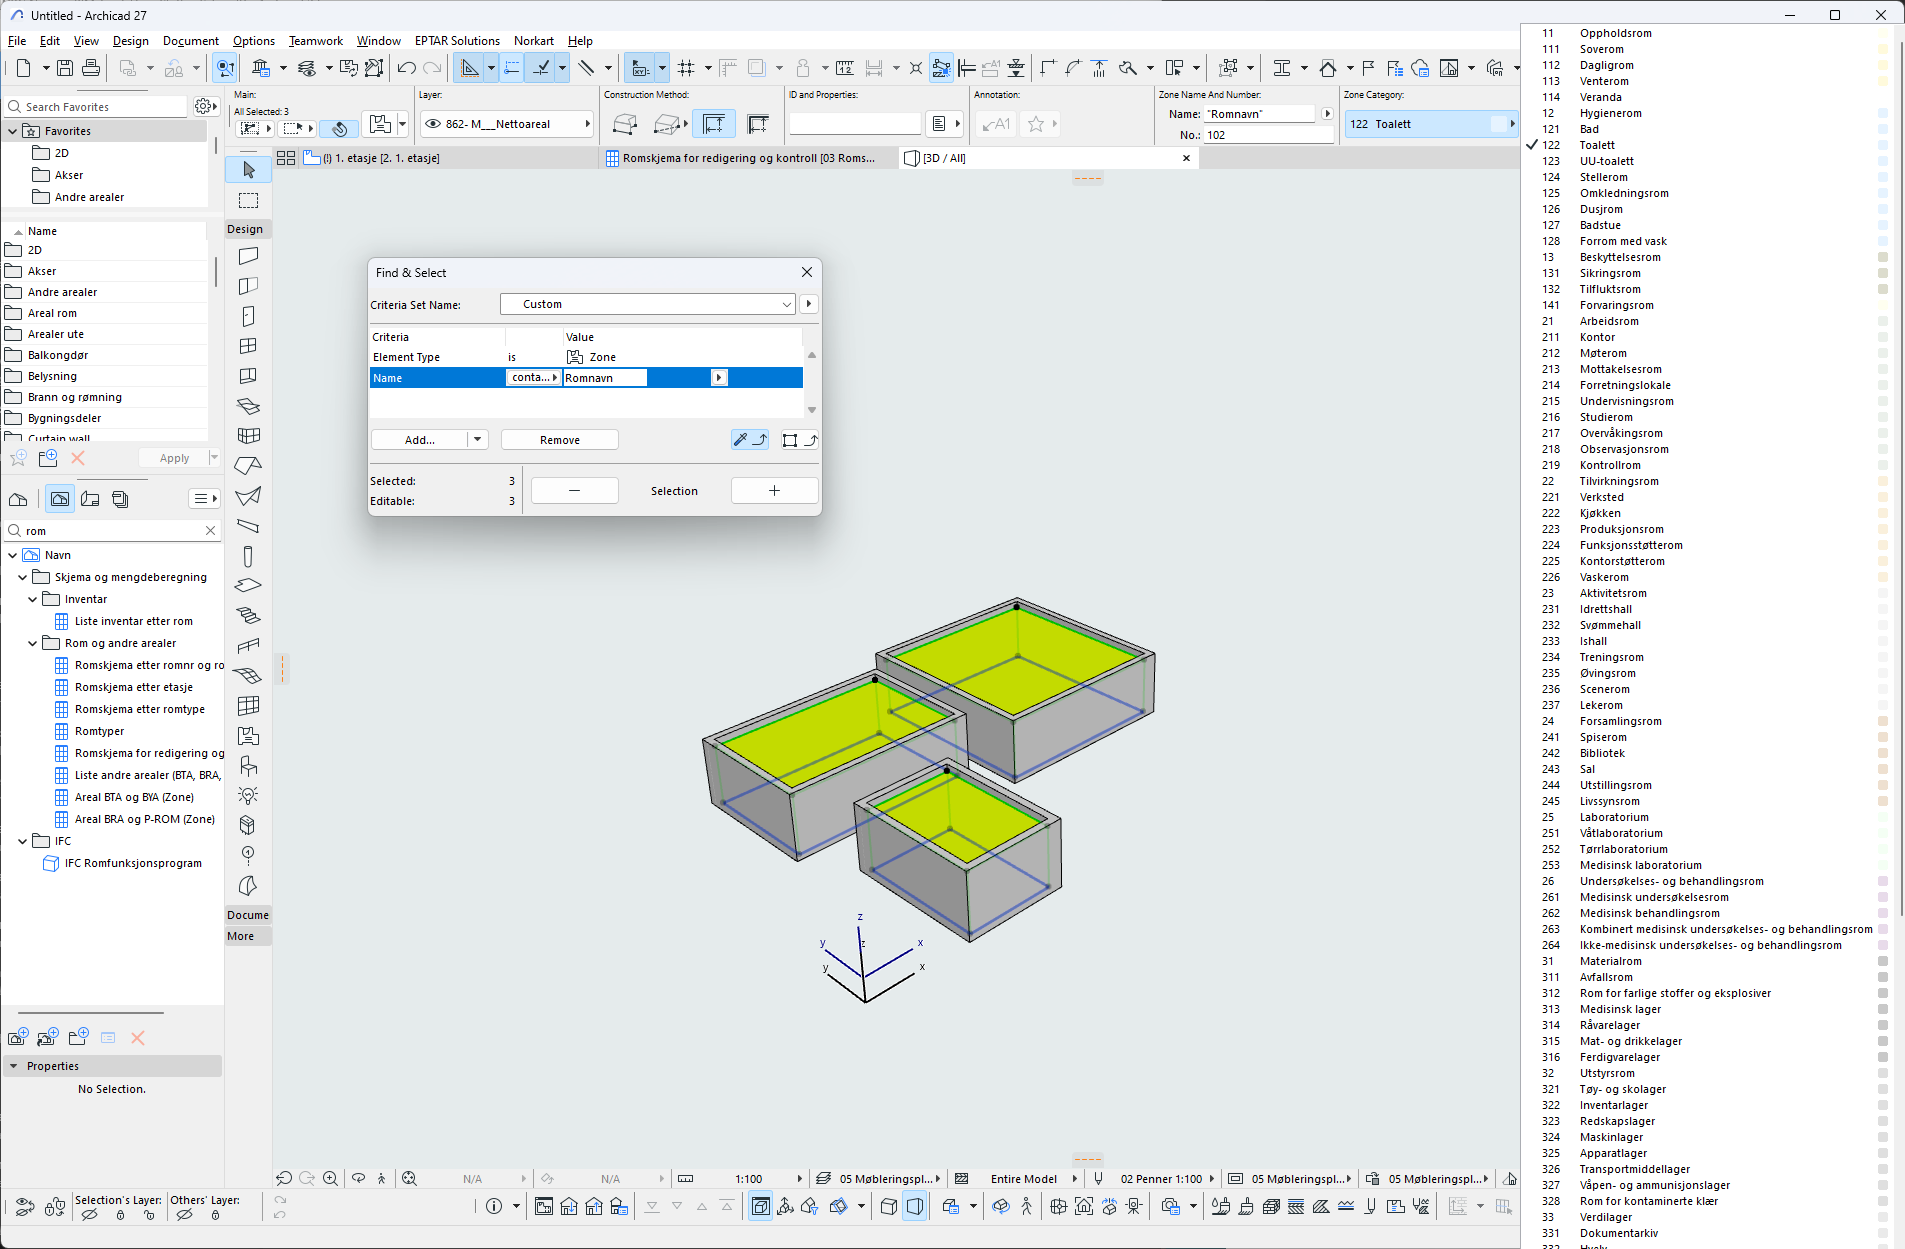Click the Print icon in the toolbar
This screenshot has width=1905, height=1249.
pyautogui.click(x=91, y=68)
